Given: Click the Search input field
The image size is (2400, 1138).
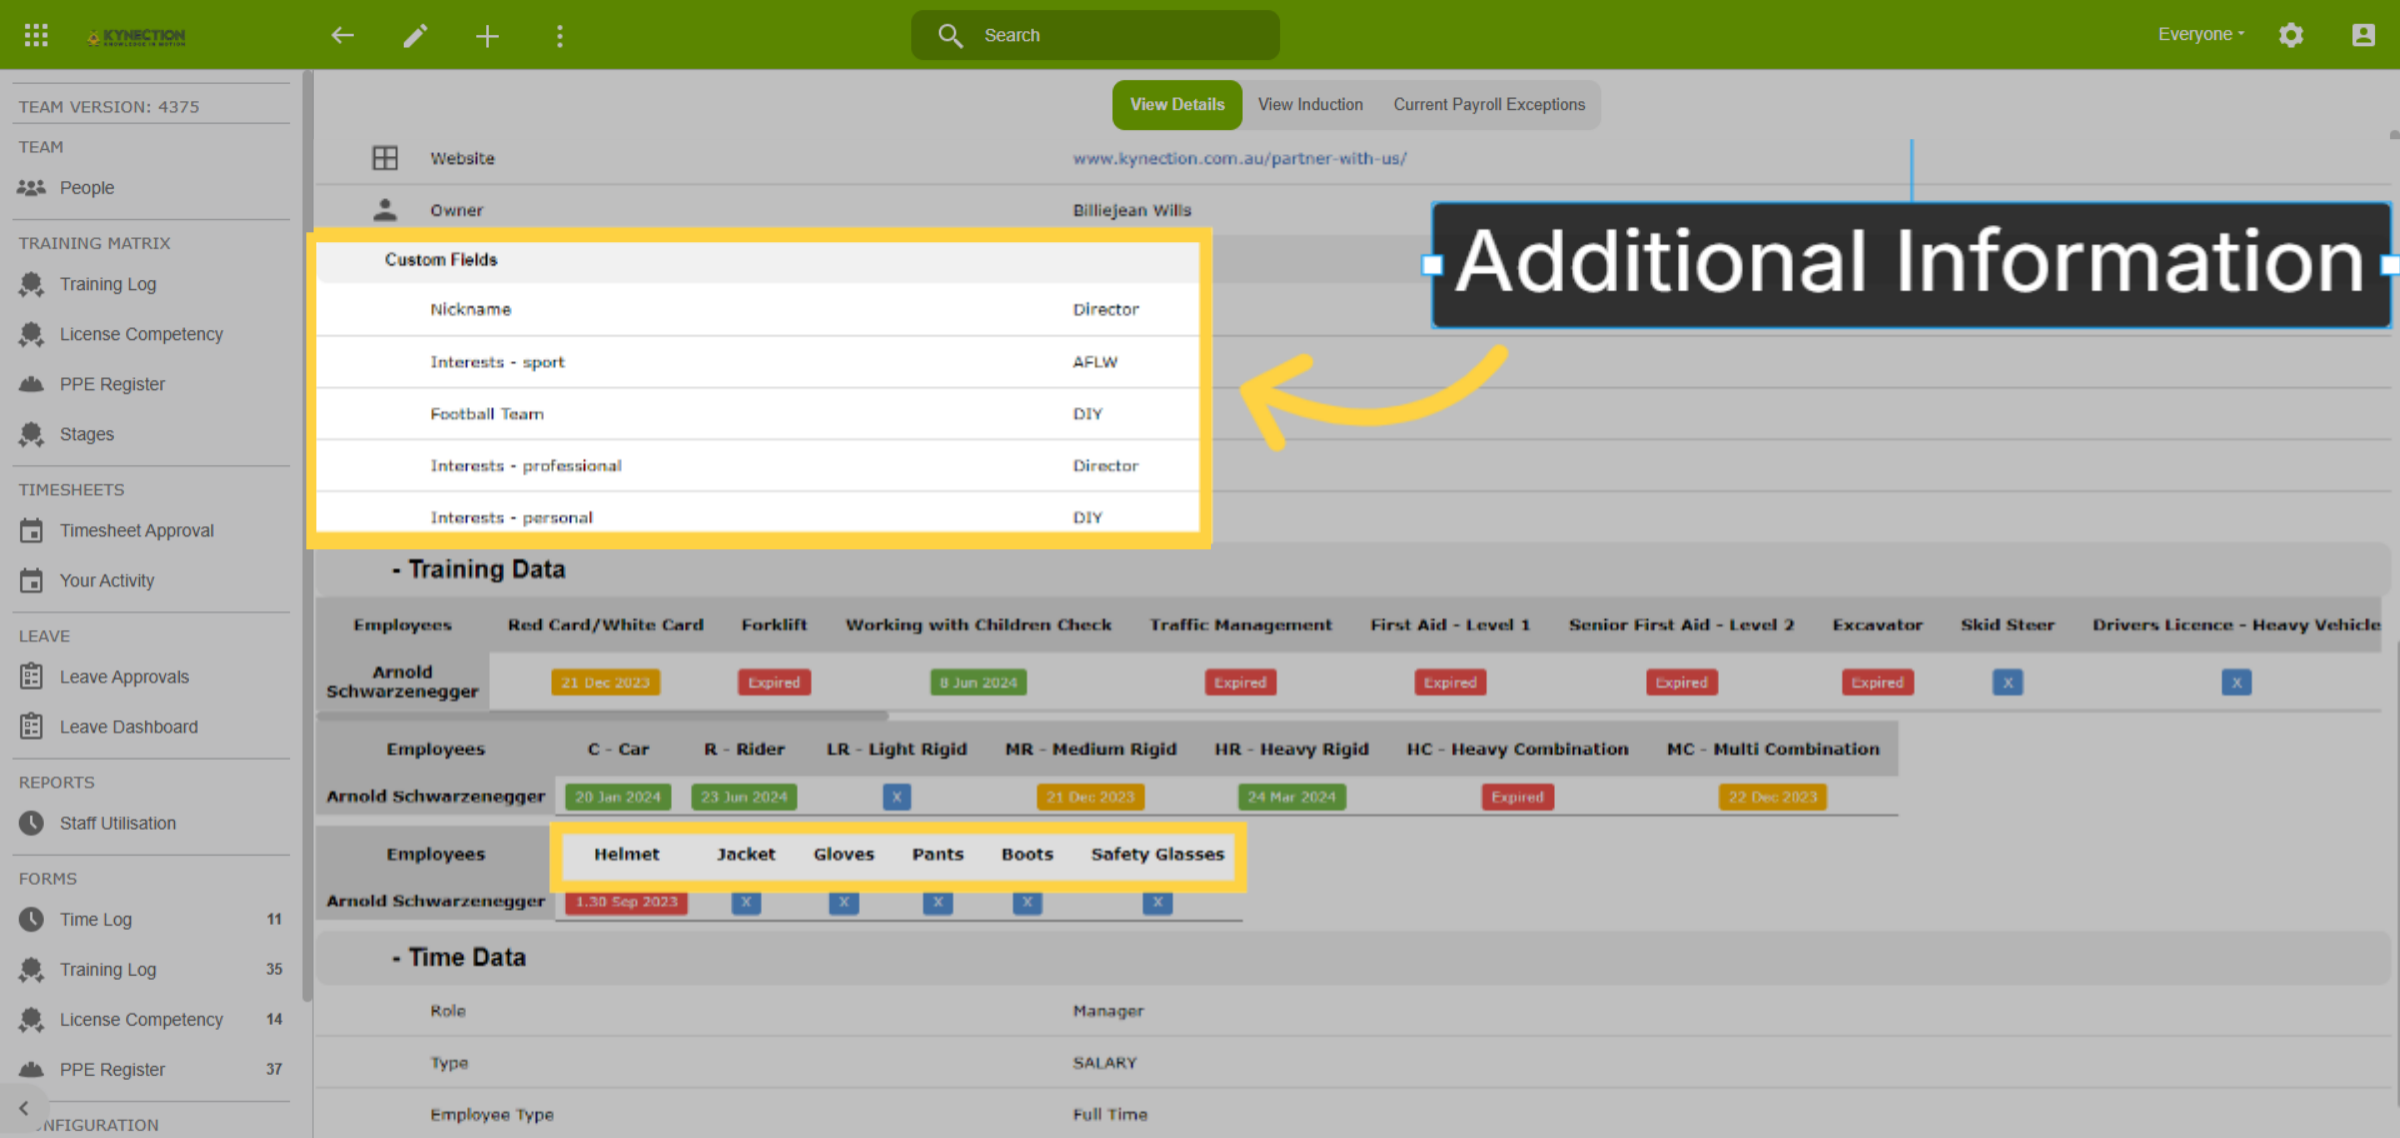Looking at the screenshot, I should 1095,35.
